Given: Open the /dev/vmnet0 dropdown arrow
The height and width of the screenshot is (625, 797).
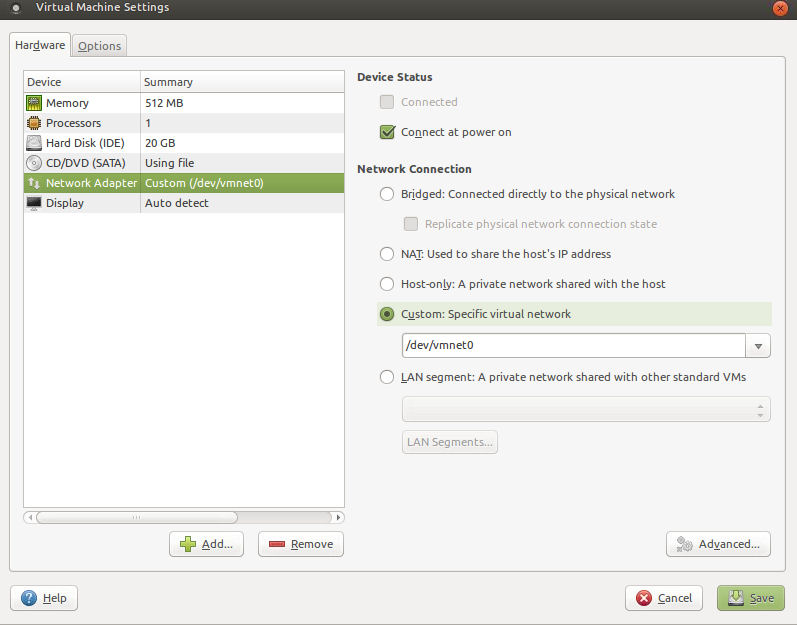Looking at the screenshot, I should tap(758, 346).
